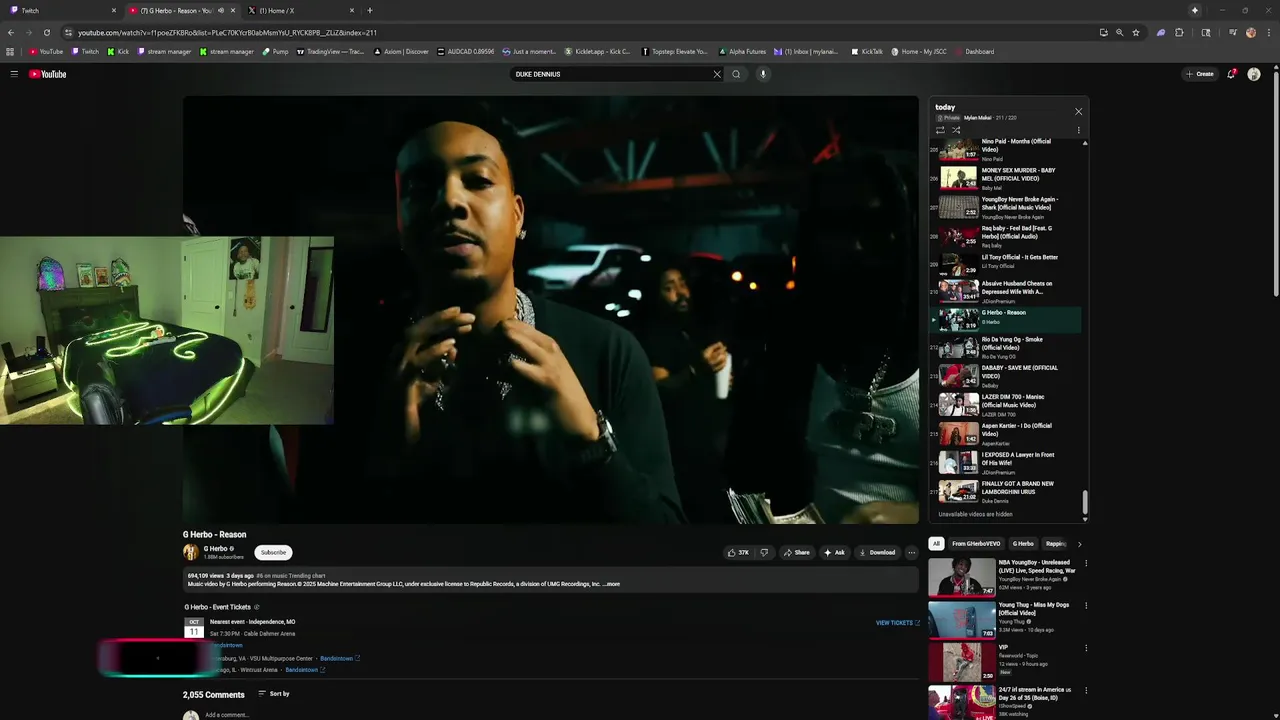
Task: Select the 'Rapping' filter chip
Action: point(1055,544)
